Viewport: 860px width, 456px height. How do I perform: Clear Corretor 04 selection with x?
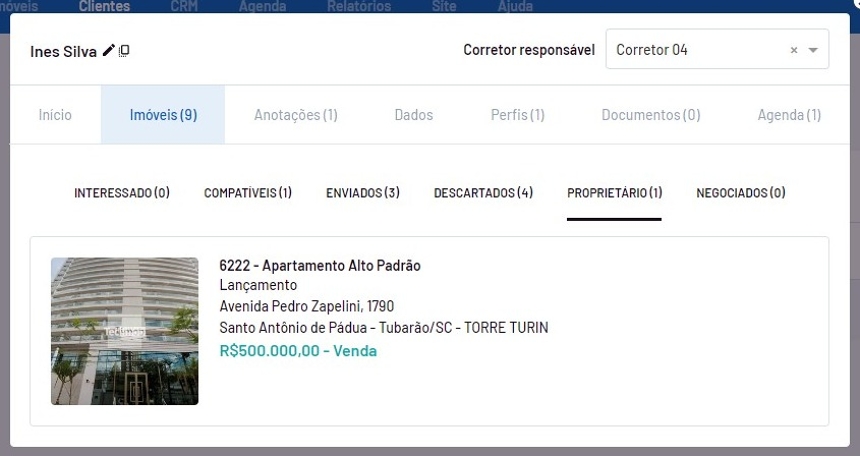(794, 50)
